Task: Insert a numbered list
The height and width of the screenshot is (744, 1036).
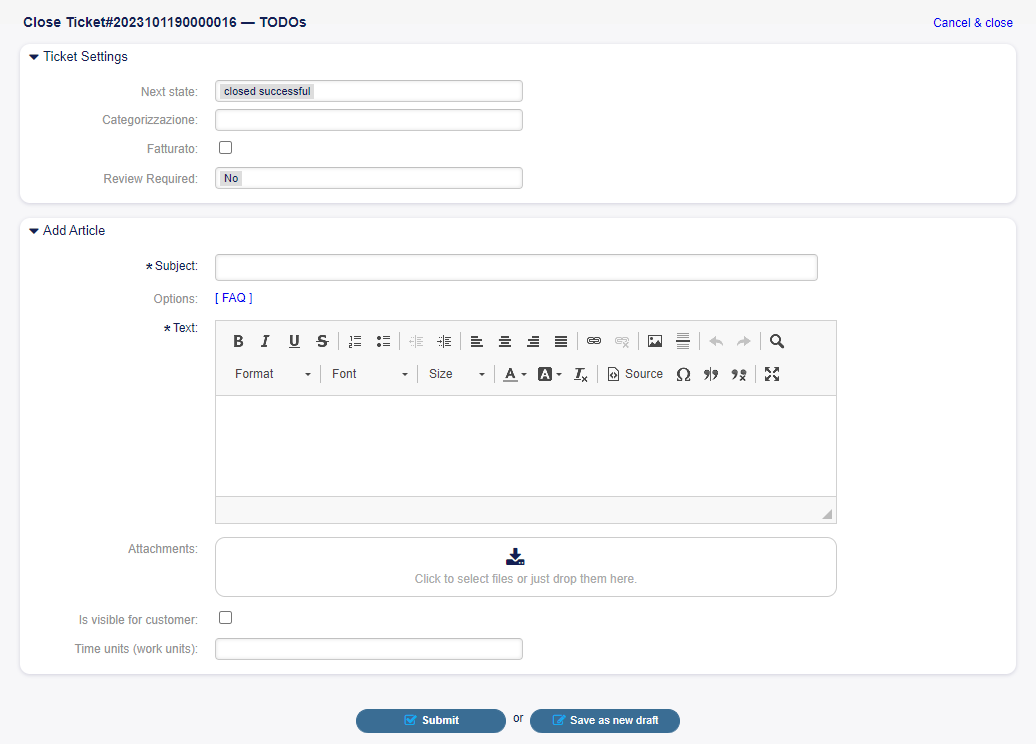Action: (355, 341)
